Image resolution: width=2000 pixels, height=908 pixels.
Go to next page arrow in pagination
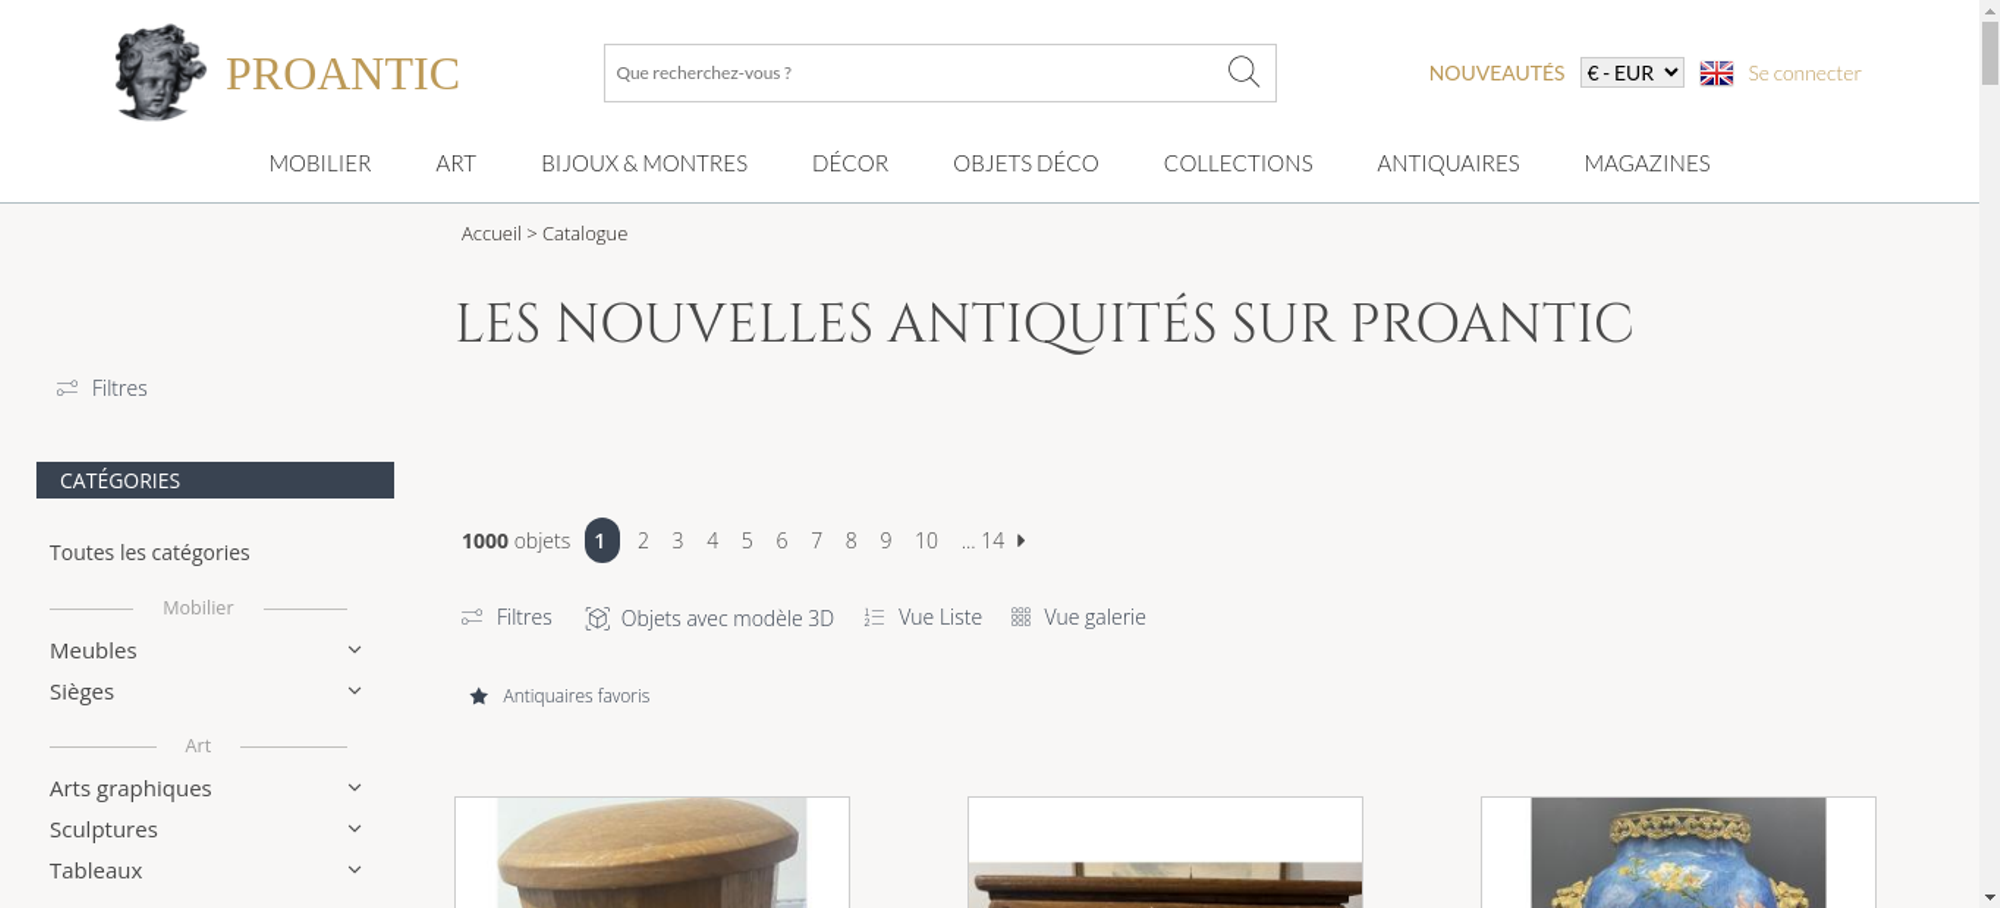tap(1021, 540)
